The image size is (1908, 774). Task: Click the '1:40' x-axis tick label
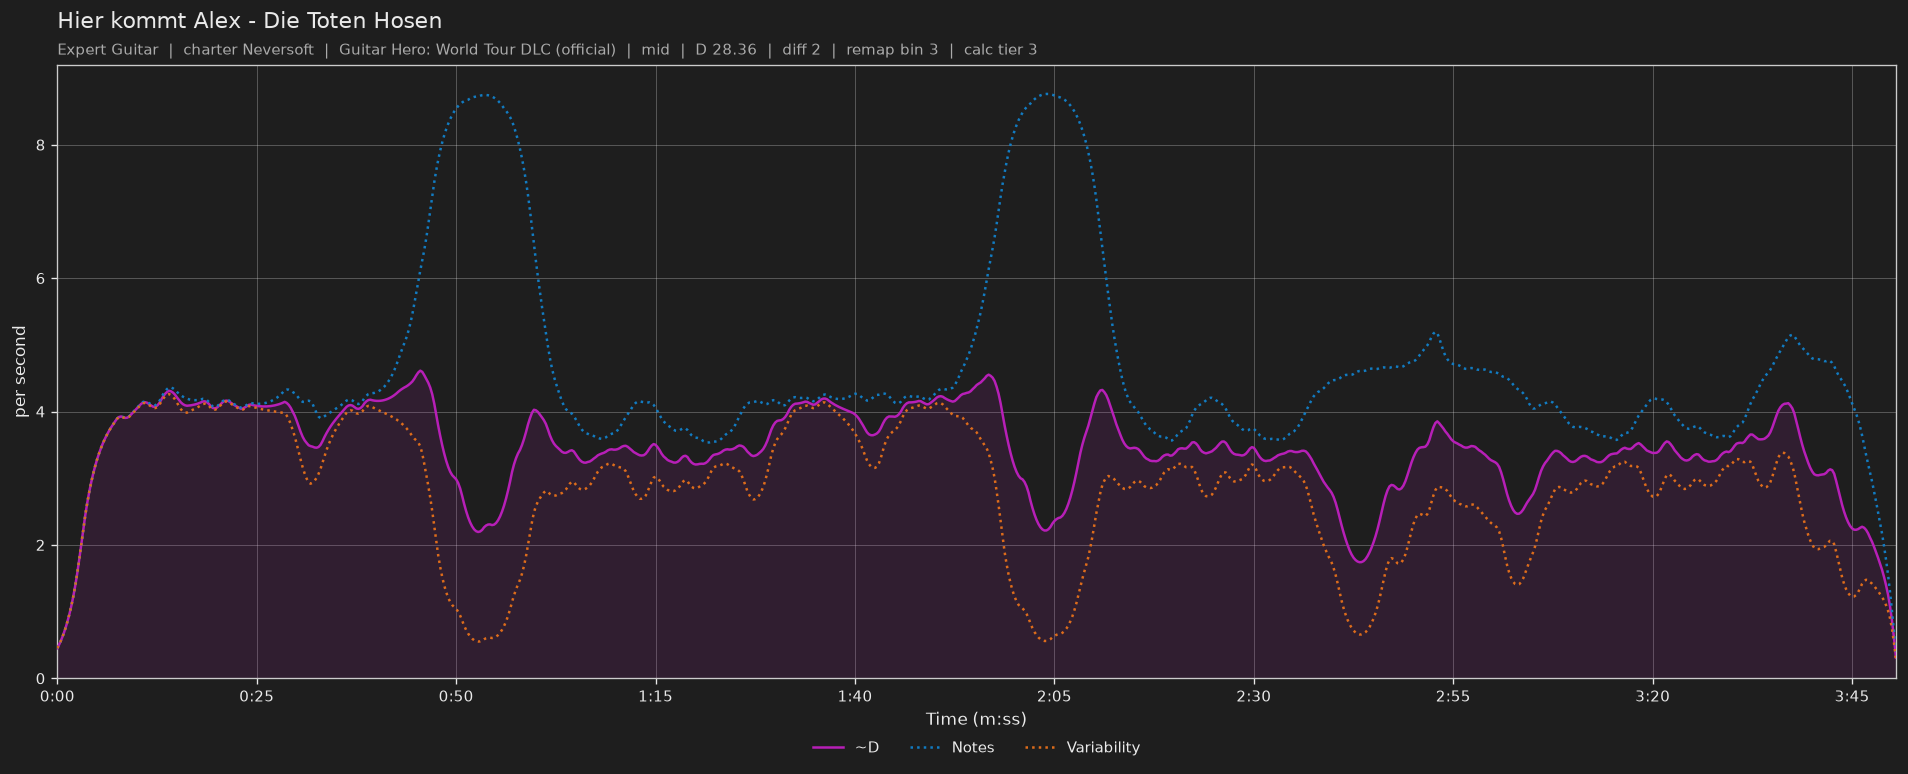[855, 696]
